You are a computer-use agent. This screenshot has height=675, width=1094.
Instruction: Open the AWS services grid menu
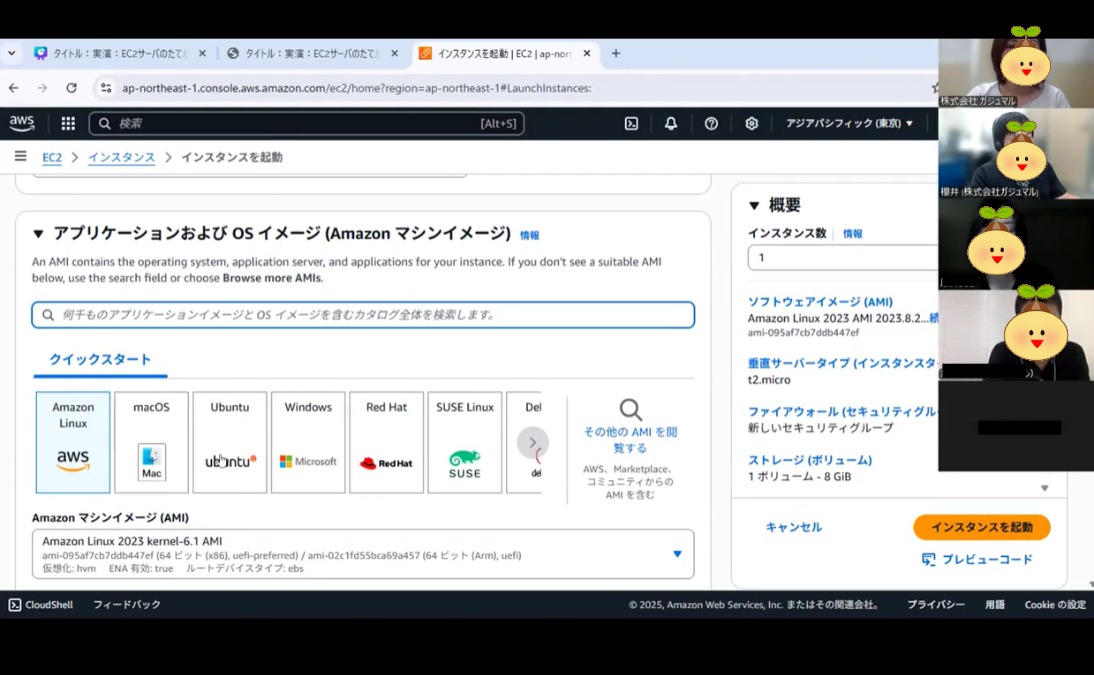pyautogui.click(x=68, y=123)
